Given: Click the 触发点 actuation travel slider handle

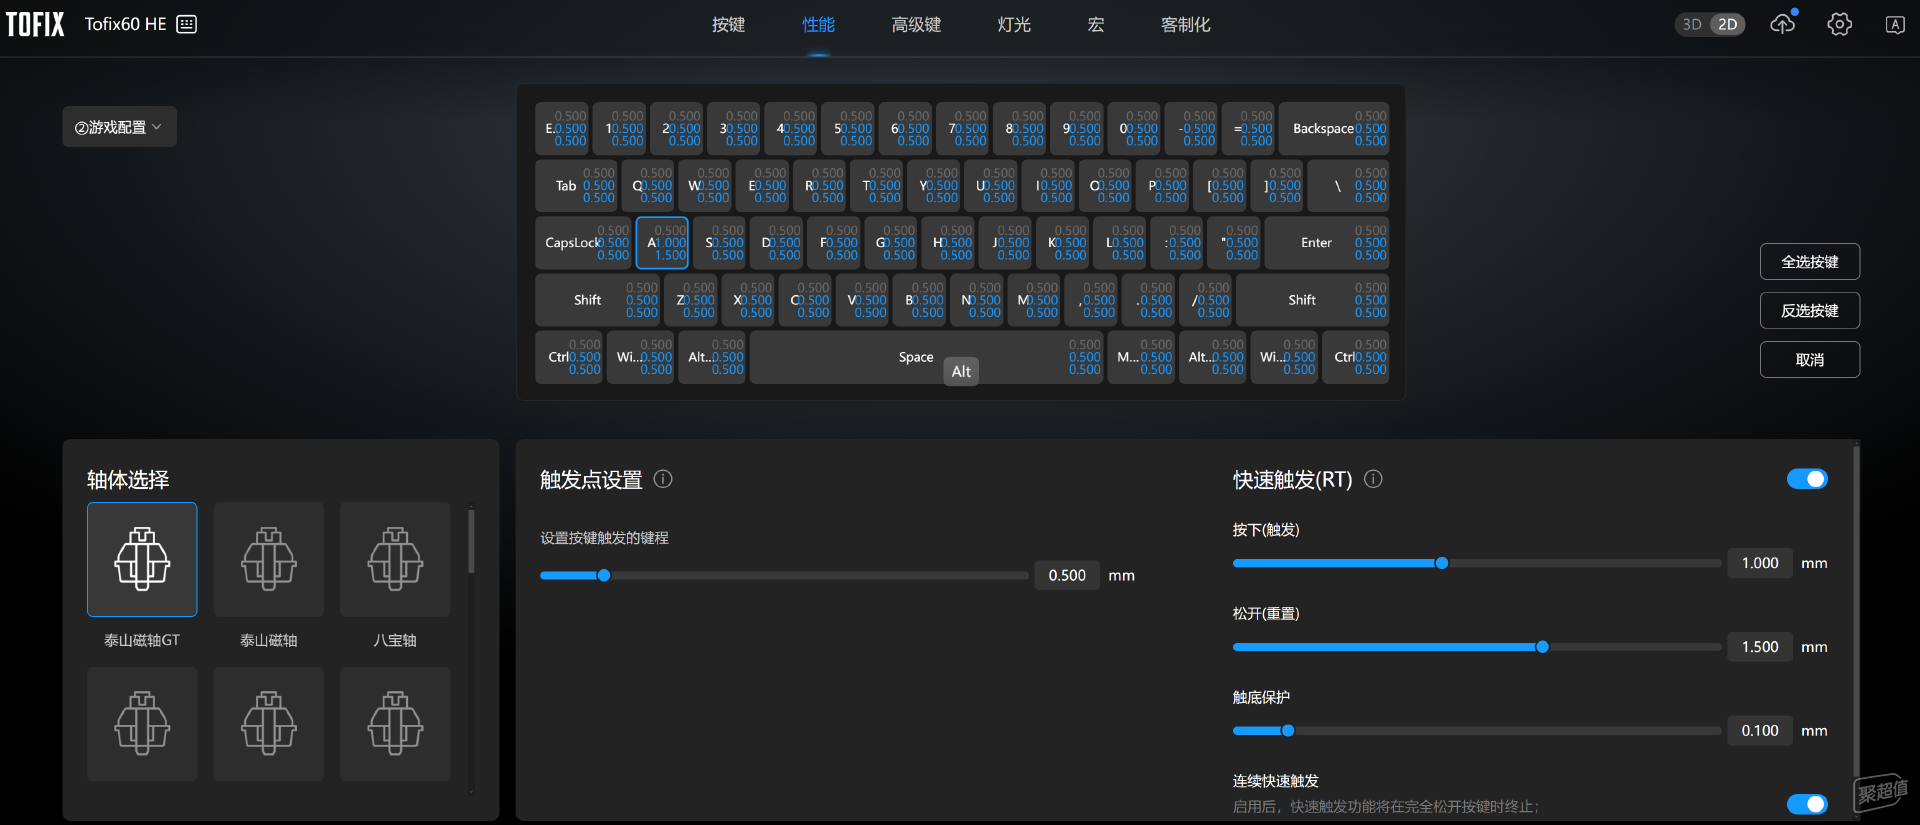Looking at the screenshot, I should (604, 575).
